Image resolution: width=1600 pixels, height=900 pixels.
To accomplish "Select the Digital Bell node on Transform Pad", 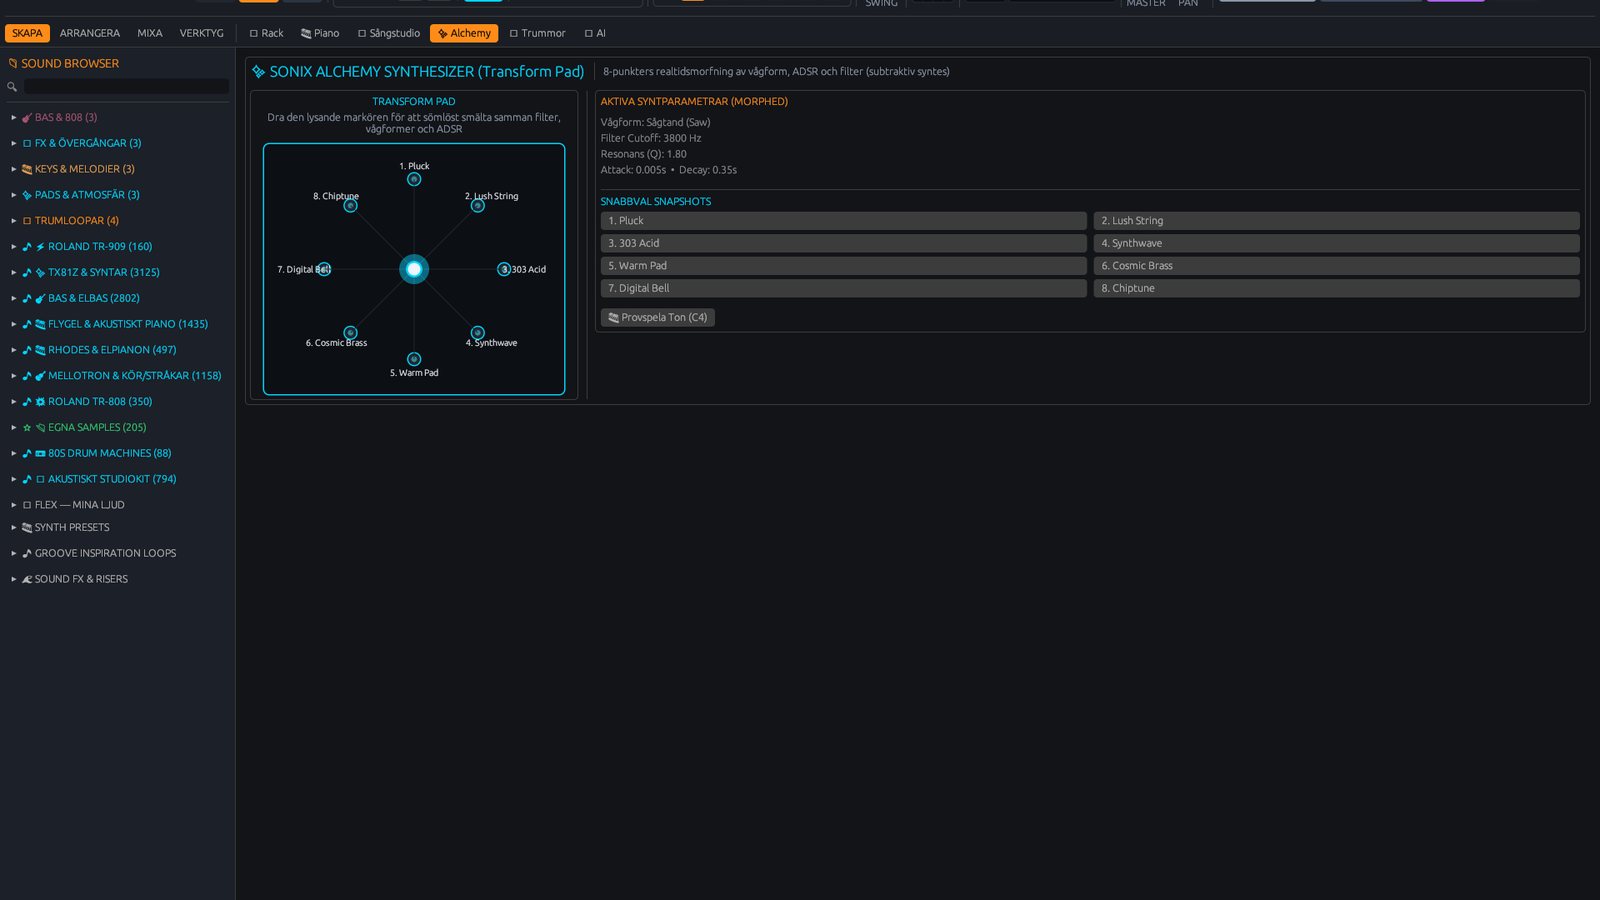I will click(x=324, y=269).
